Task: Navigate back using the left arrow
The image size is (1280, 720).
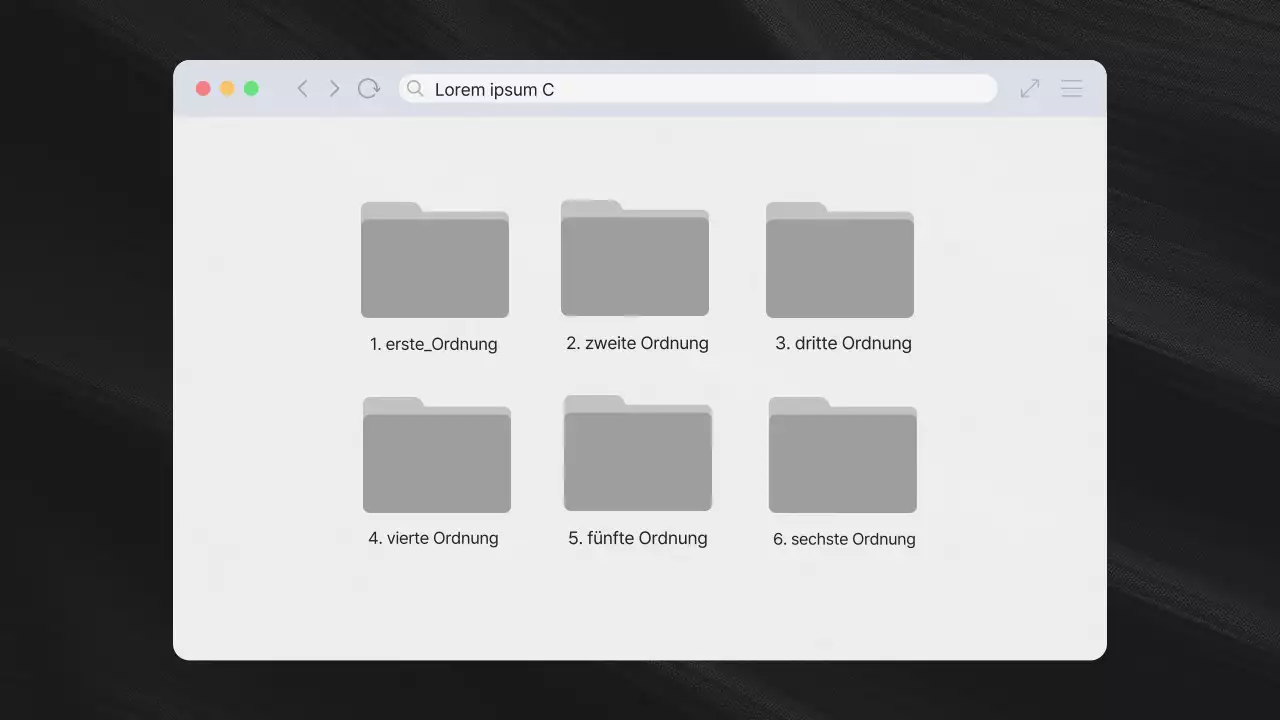Action: pos(303,88)
